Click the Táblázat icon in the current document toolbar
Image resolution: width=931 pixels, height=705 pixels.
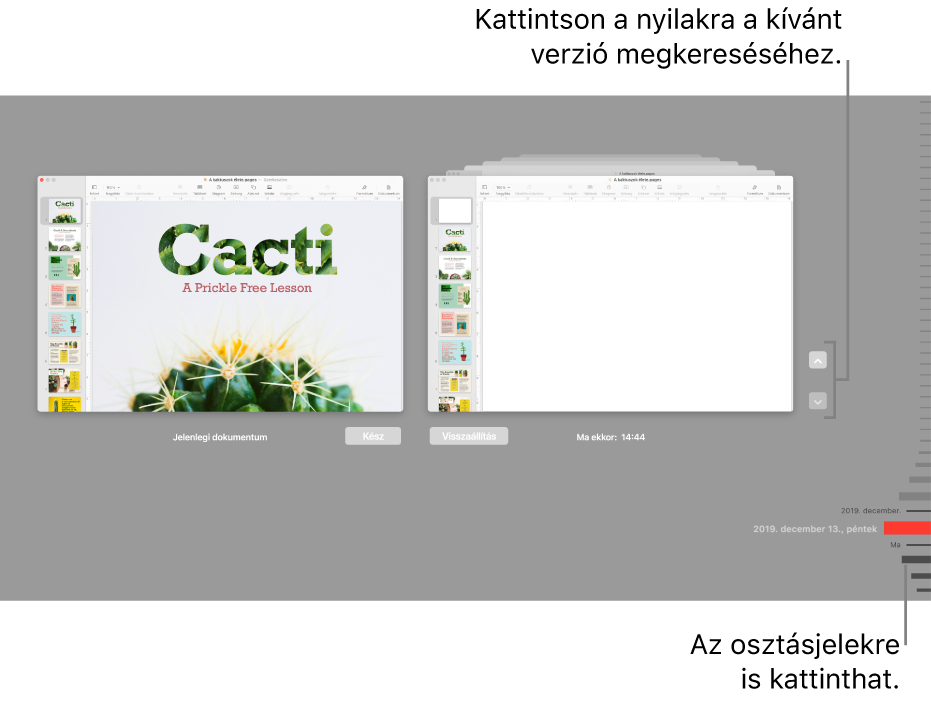(x=200, y=187)
